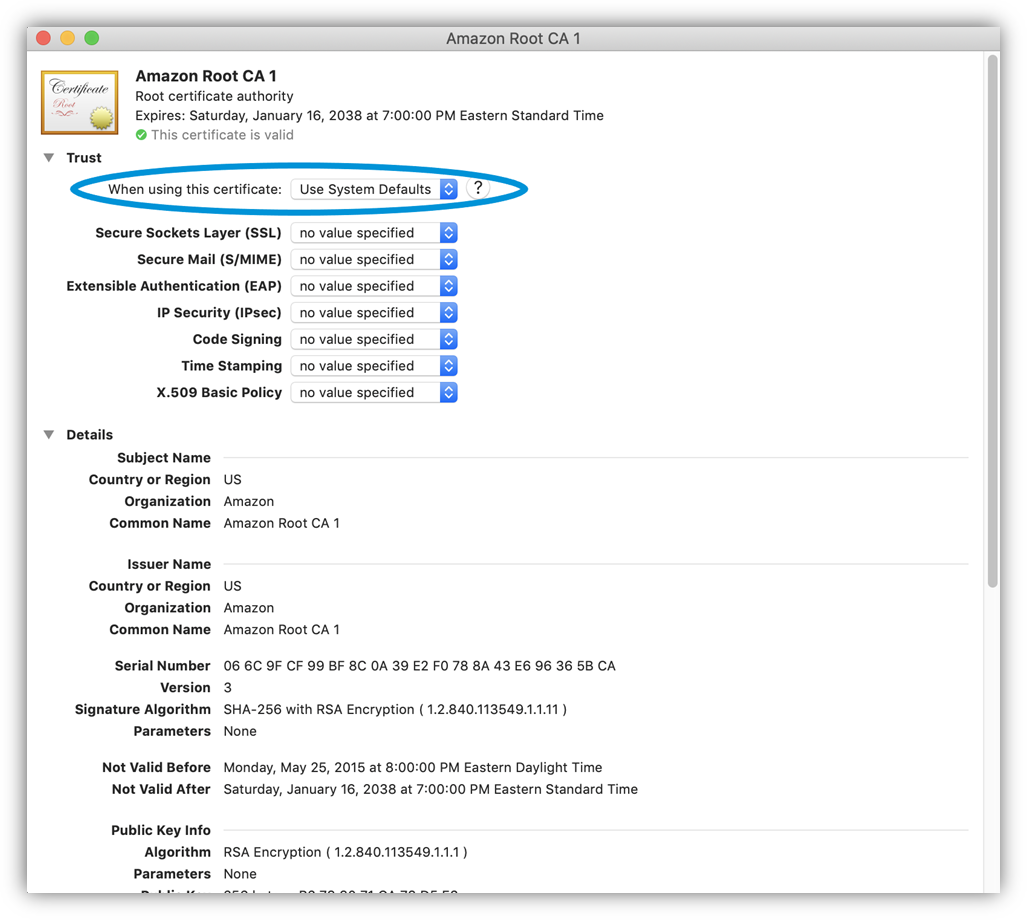This screenshot has height=923, width=1027.
Task: Open the Extensible Authentication (EAP) dropdown
Action: pos(374,286)
